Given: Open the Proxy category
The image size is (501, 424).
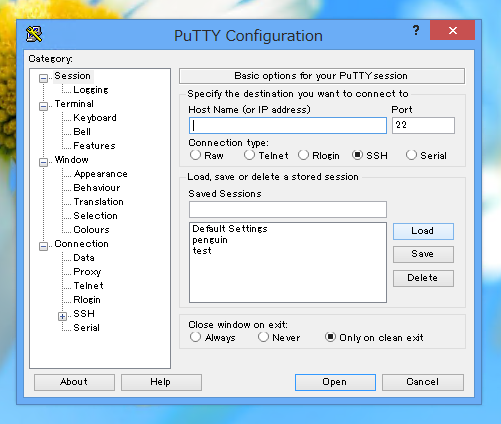Looking at the screenshot, I should [87, 272].
